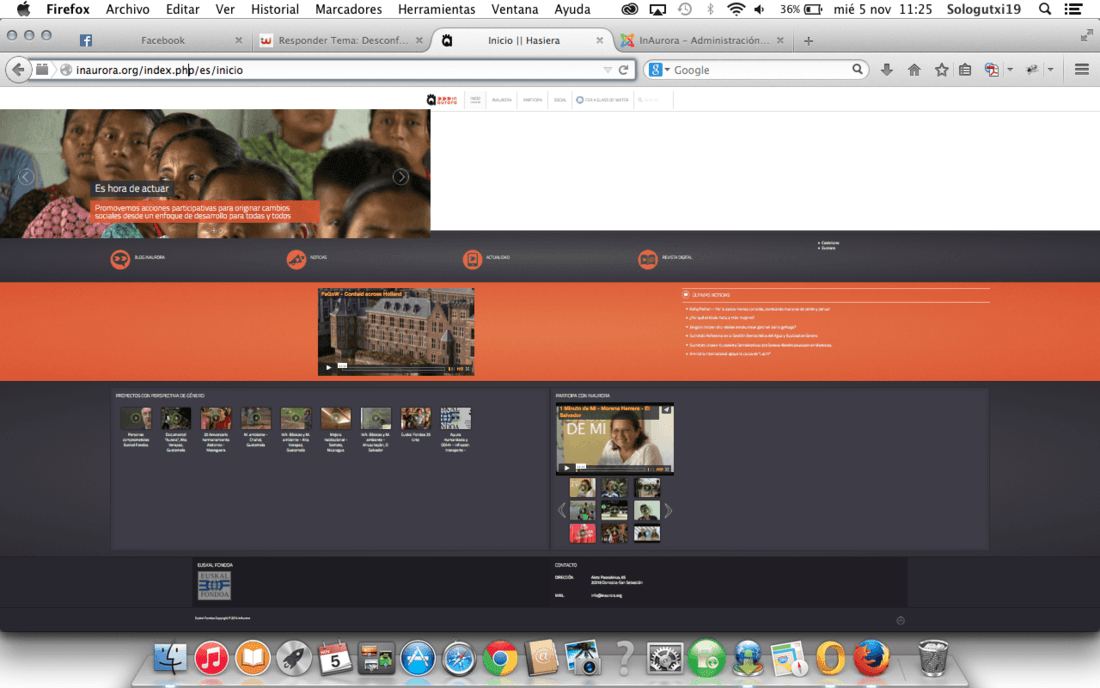
Task: Click the site search box in header
Action: pos(652,100)
